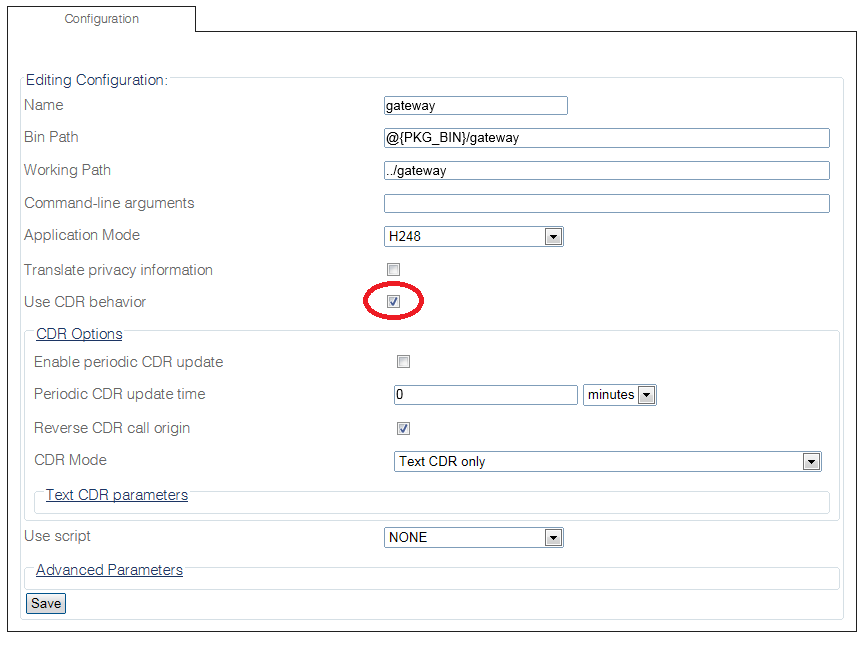This screenshot has width=863, height=650.
Task: Click the Bin Path text field
Action: click(x=606, y=138)
